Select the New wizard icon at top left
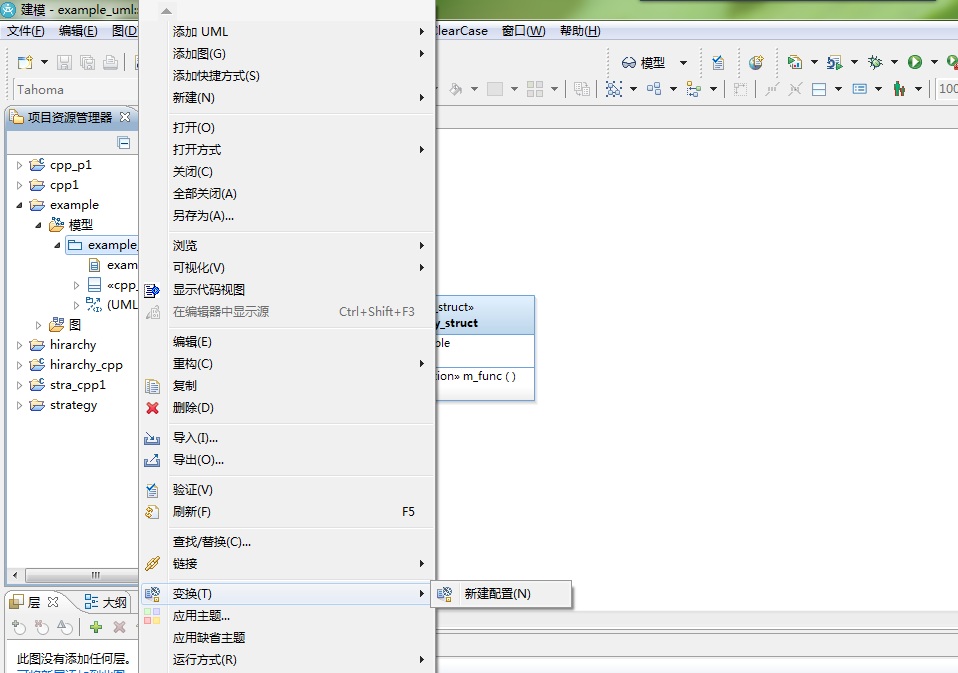The height and width of the screenshot is (673, 958). (x=26, y=61)
